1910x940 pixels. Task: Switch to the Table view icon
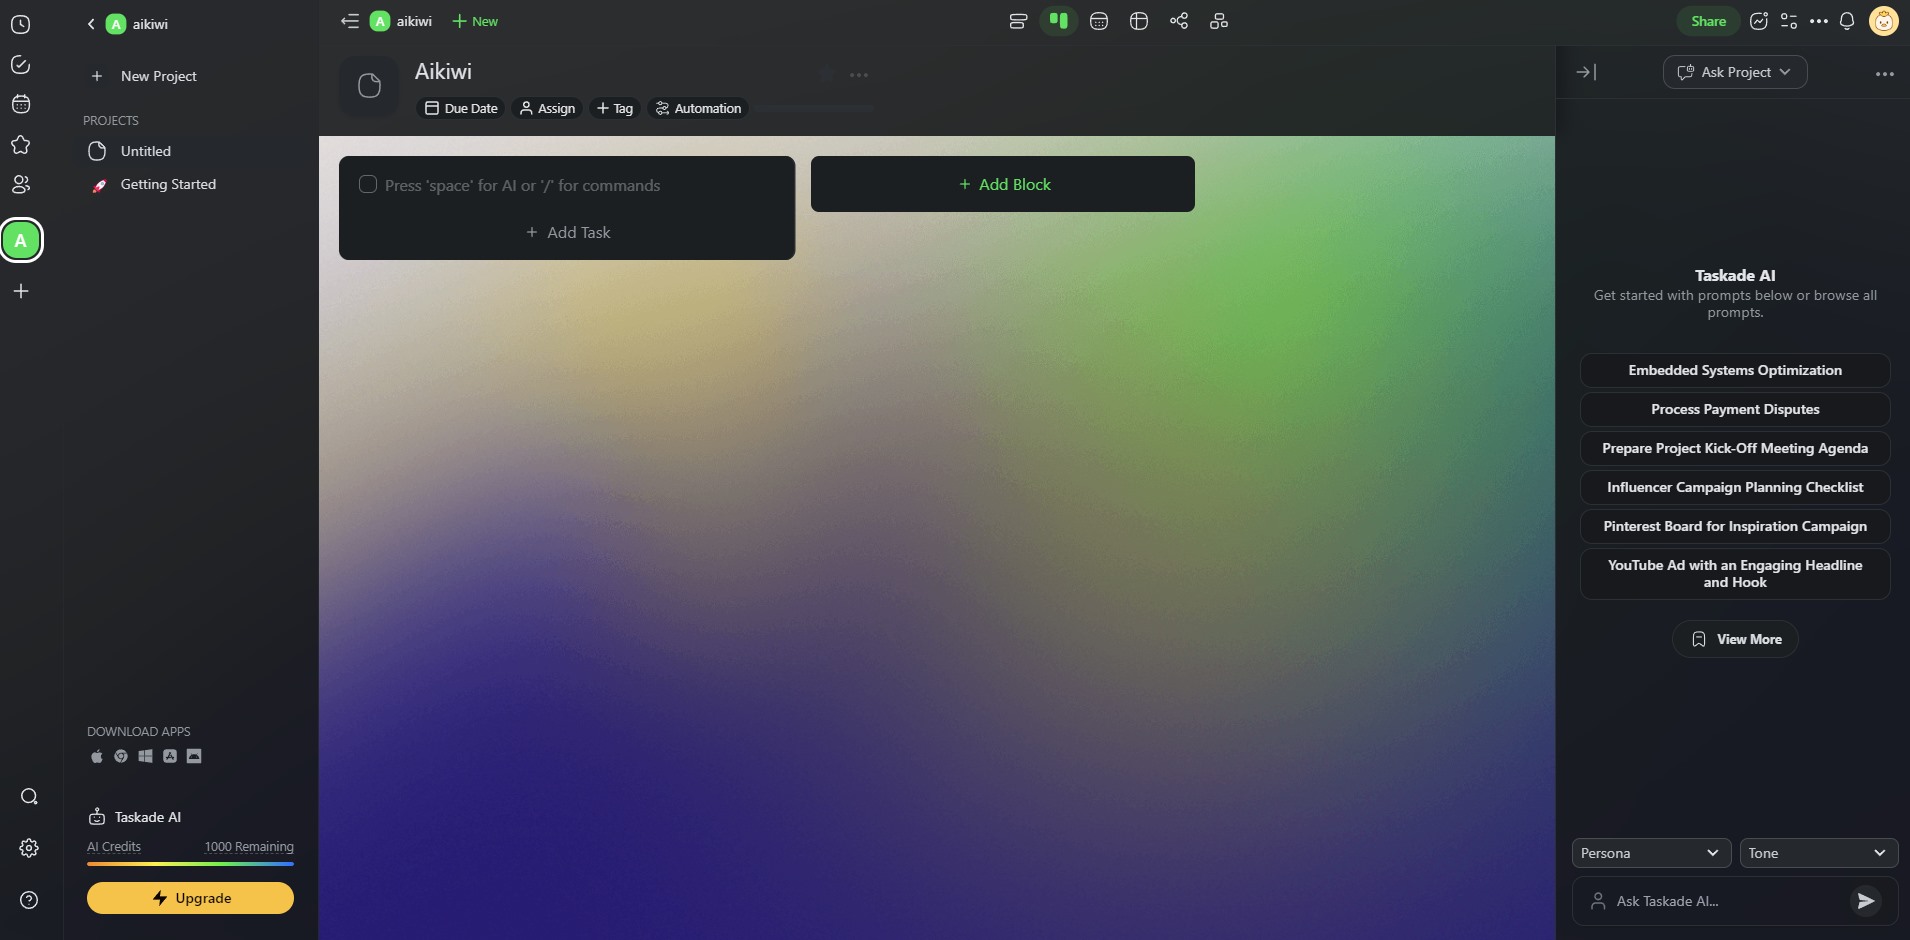click(x=1139, y=21)
